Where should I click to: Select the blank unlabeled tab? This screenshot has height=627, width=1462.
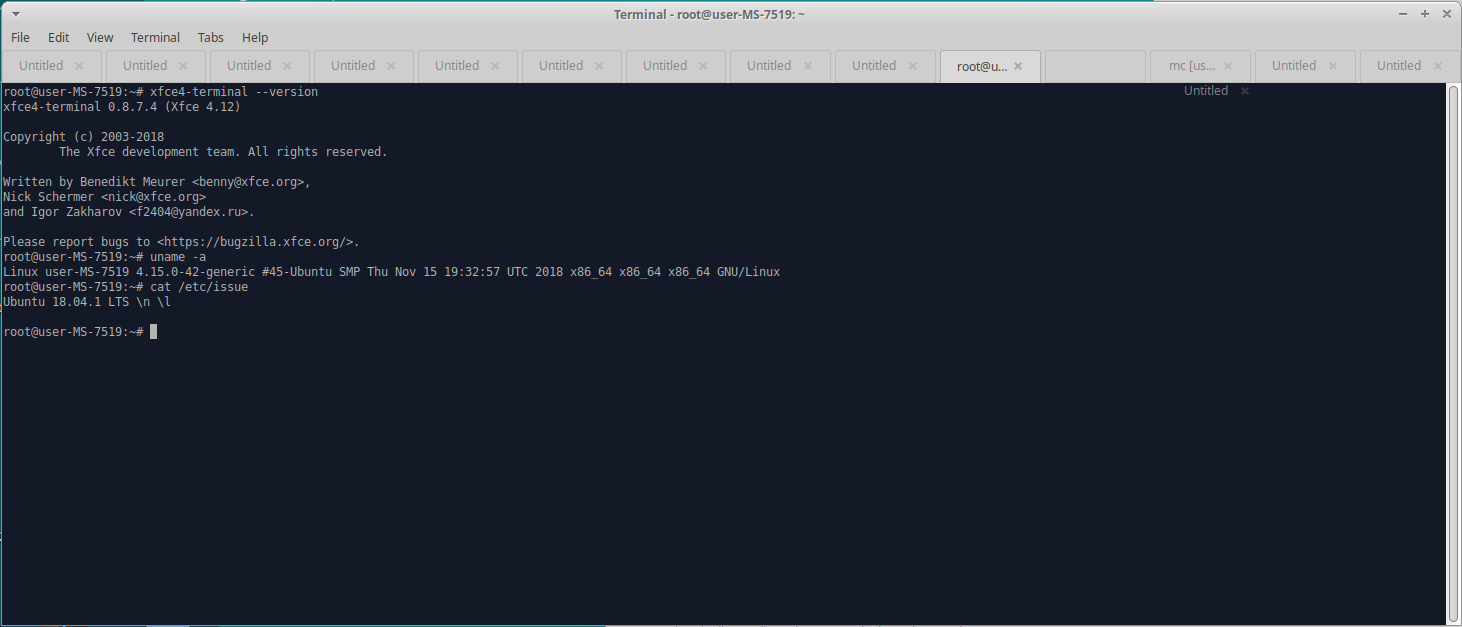pyautogui.click(x=1095, y=66)
